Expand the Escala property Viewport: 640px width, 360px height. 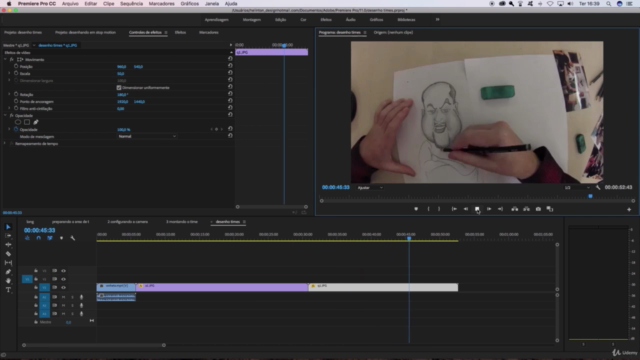[x=9, y=73]
